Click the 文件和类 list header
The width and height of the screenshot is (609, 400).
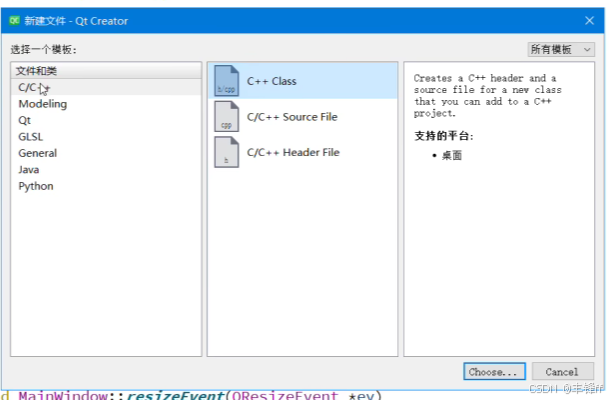[x=106, y=71]
